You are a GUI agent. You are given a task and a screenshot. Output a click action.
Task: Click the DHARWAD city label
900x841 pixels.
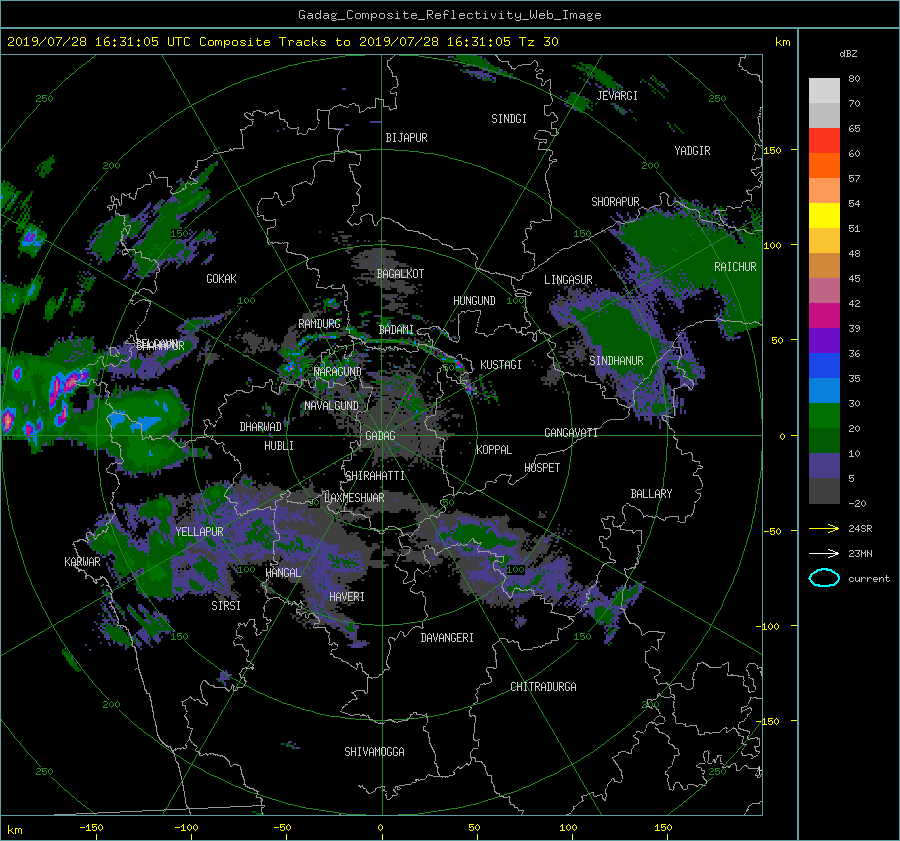pos(261,427)
